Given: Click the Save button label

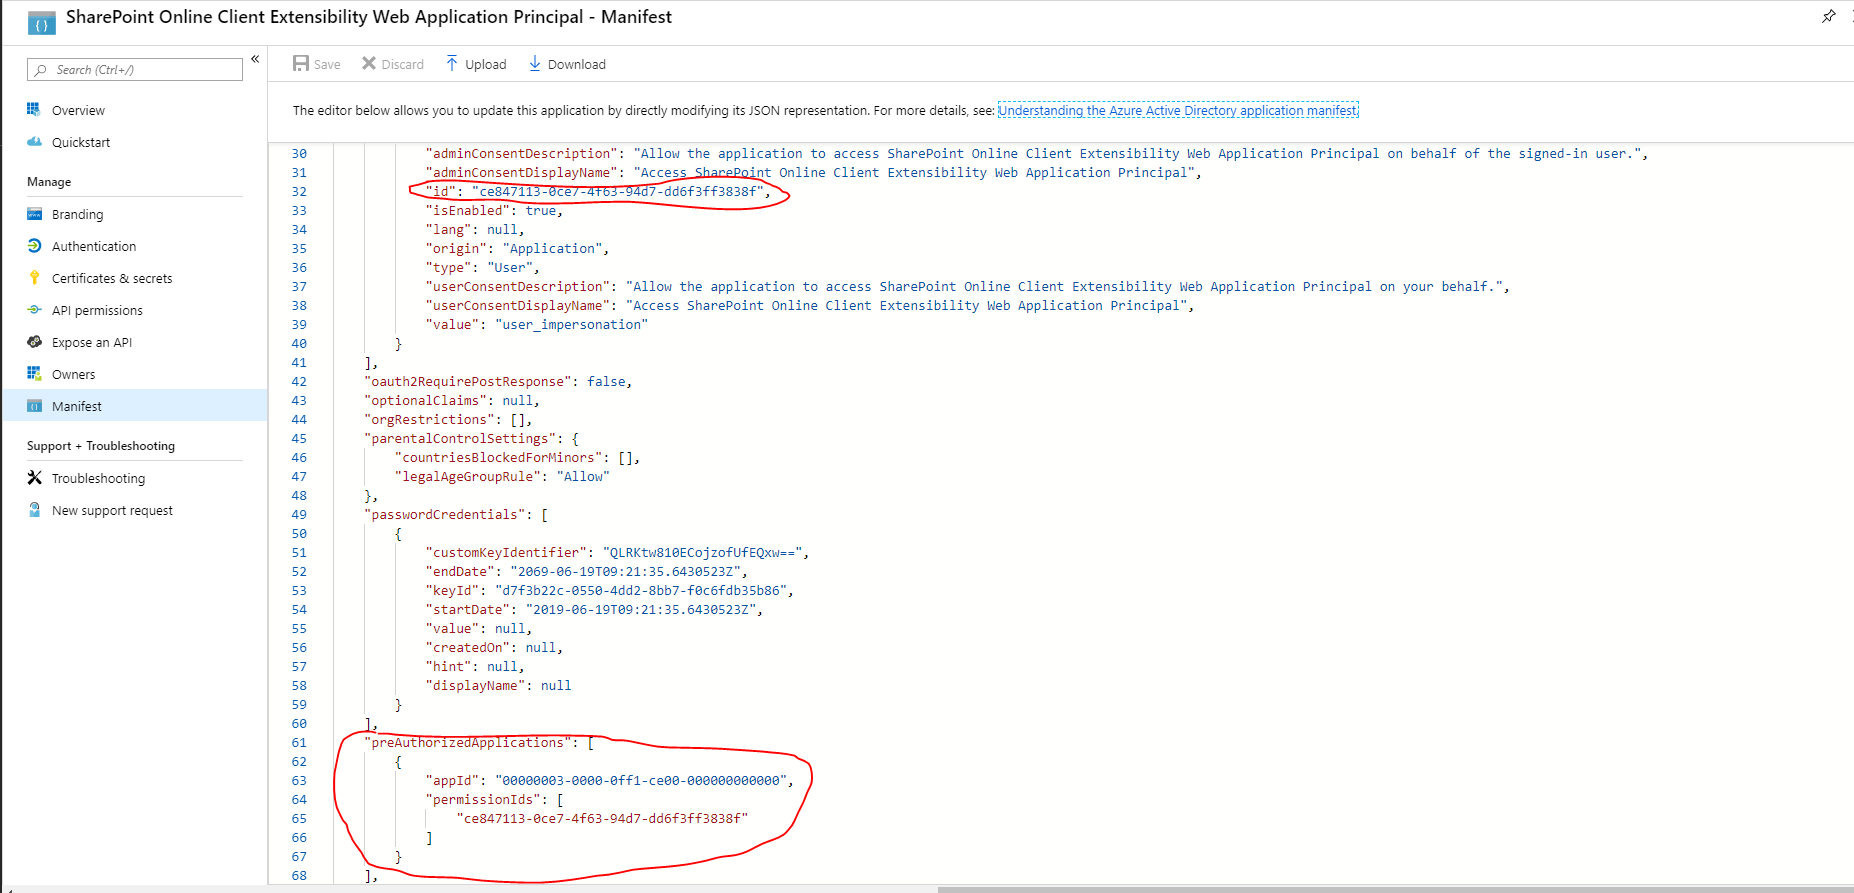Looking at the screenshot, I should (327, 64).
